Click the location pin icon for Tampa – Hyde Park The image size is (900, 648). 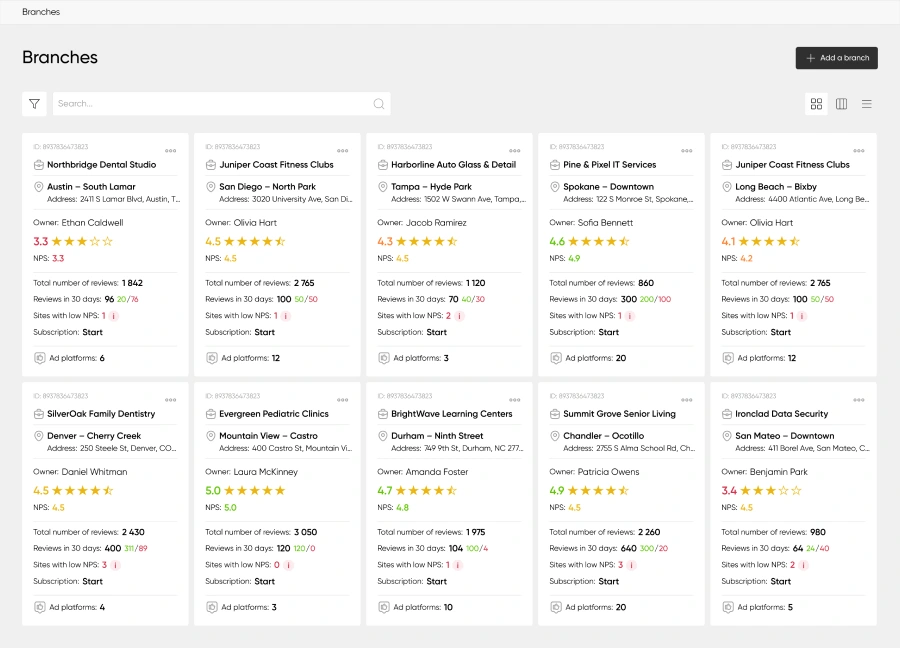click(x=383, y=187)
